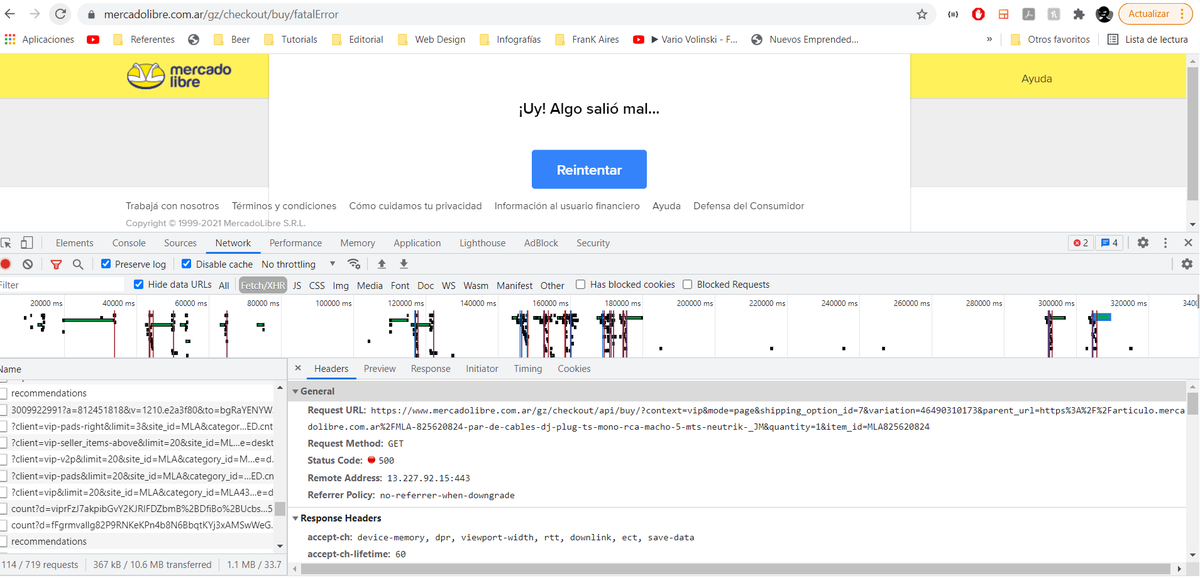Click the URL address bar

[x=500, y=15]
